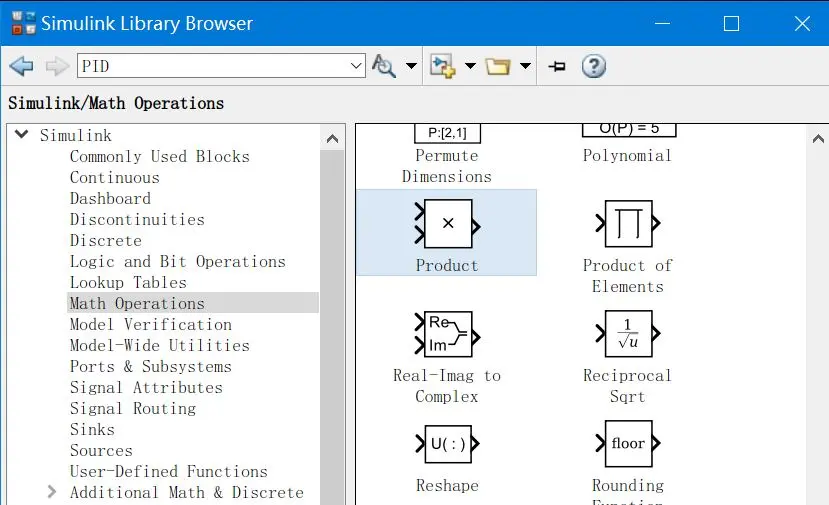This screenshot has width=829, height=505.
Task: Select Sources library in tree
Action: [x=102, y=451]
